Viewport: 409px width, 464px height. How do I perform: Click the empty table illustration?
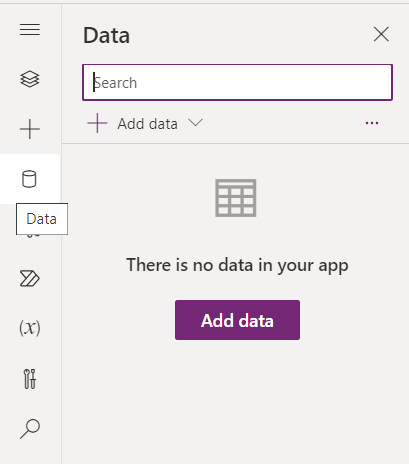(x=236, y=198)
